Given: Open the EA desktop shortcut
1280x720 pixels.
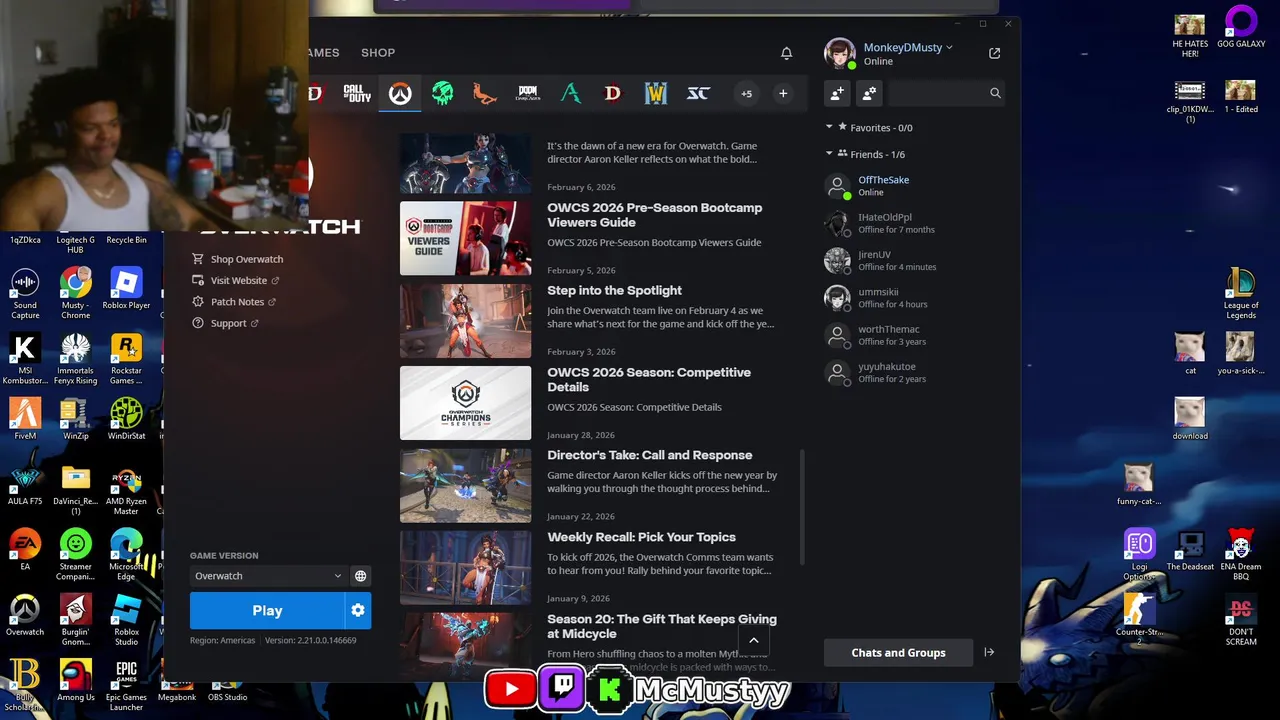Looking at the screenshot, I should (x=25, y=551).
